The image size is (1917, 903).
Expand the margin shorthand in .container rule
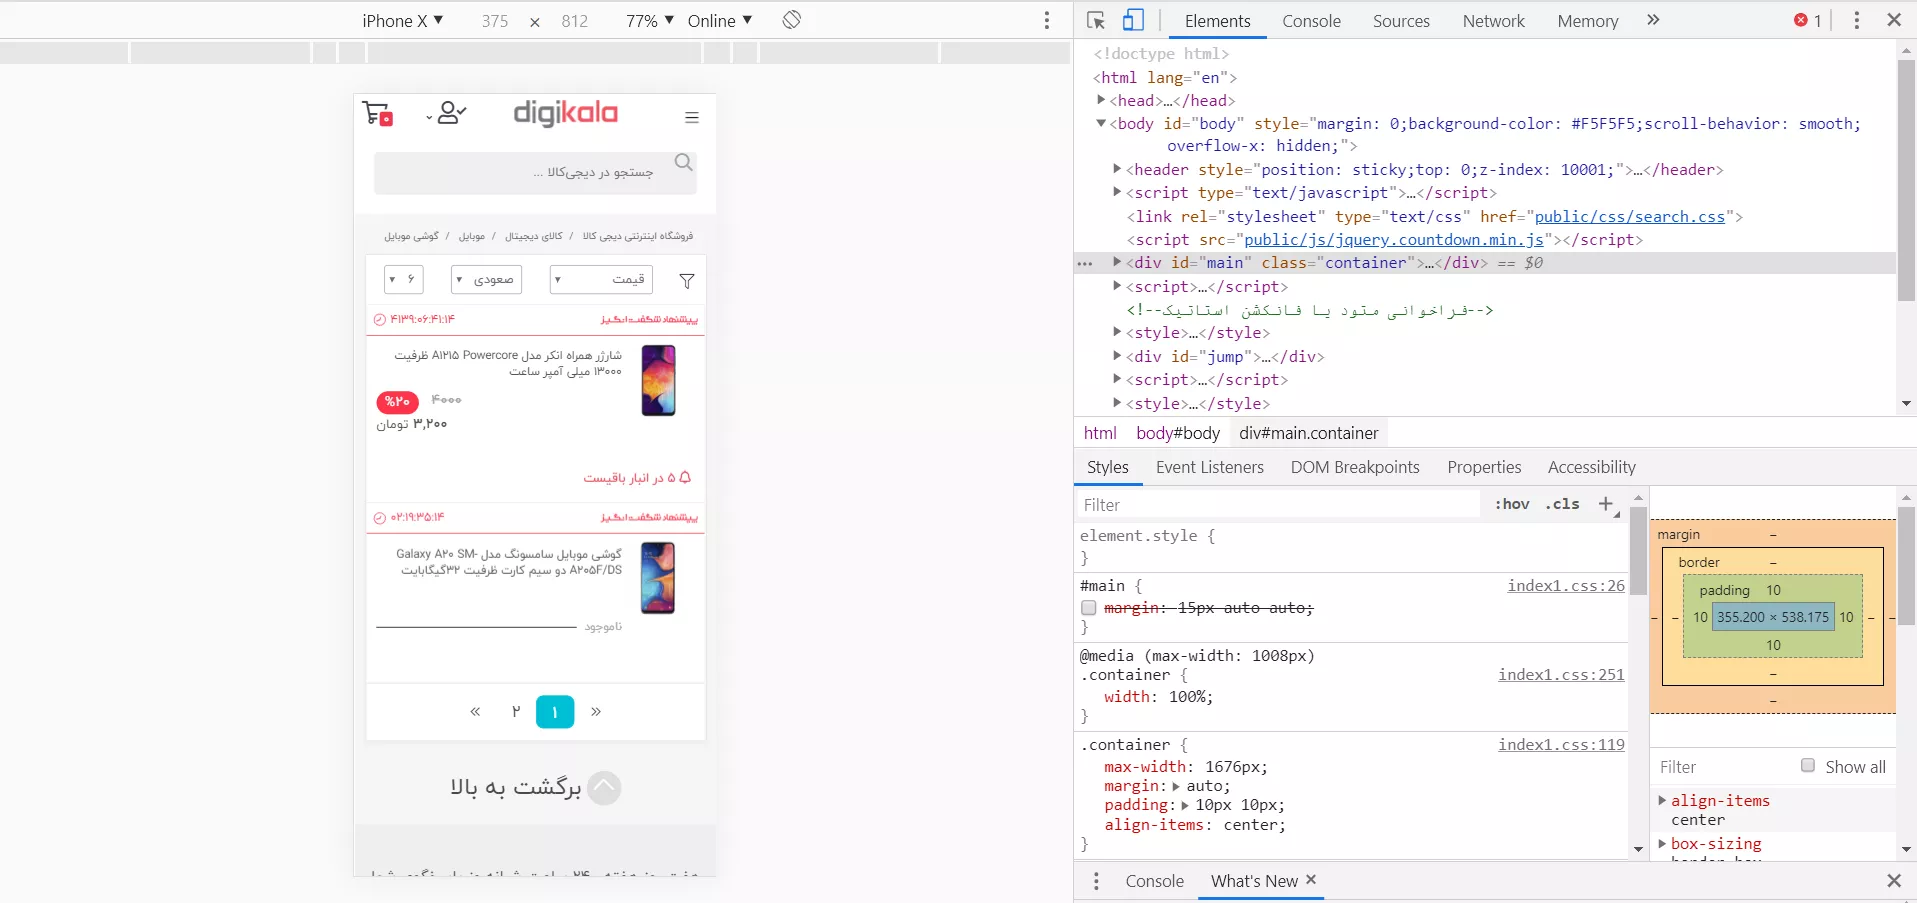click(1176, 786)
